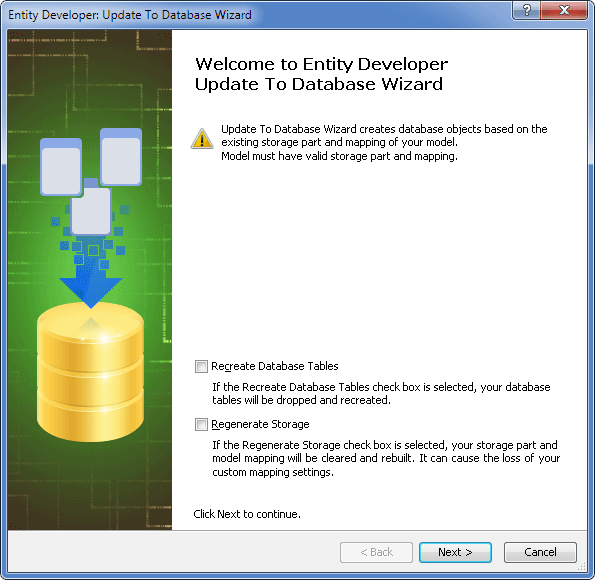The height and width of the screenshot is (580, 595).
Task: Click the window resize grip corner
Action: click(x=582, y=567)
